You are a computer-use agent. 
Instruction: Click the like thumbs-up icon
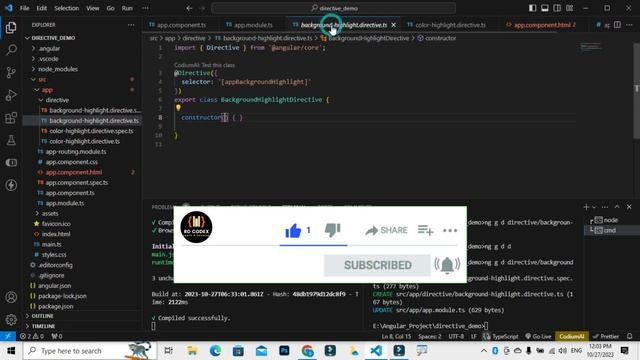click(x=293, y=231)
